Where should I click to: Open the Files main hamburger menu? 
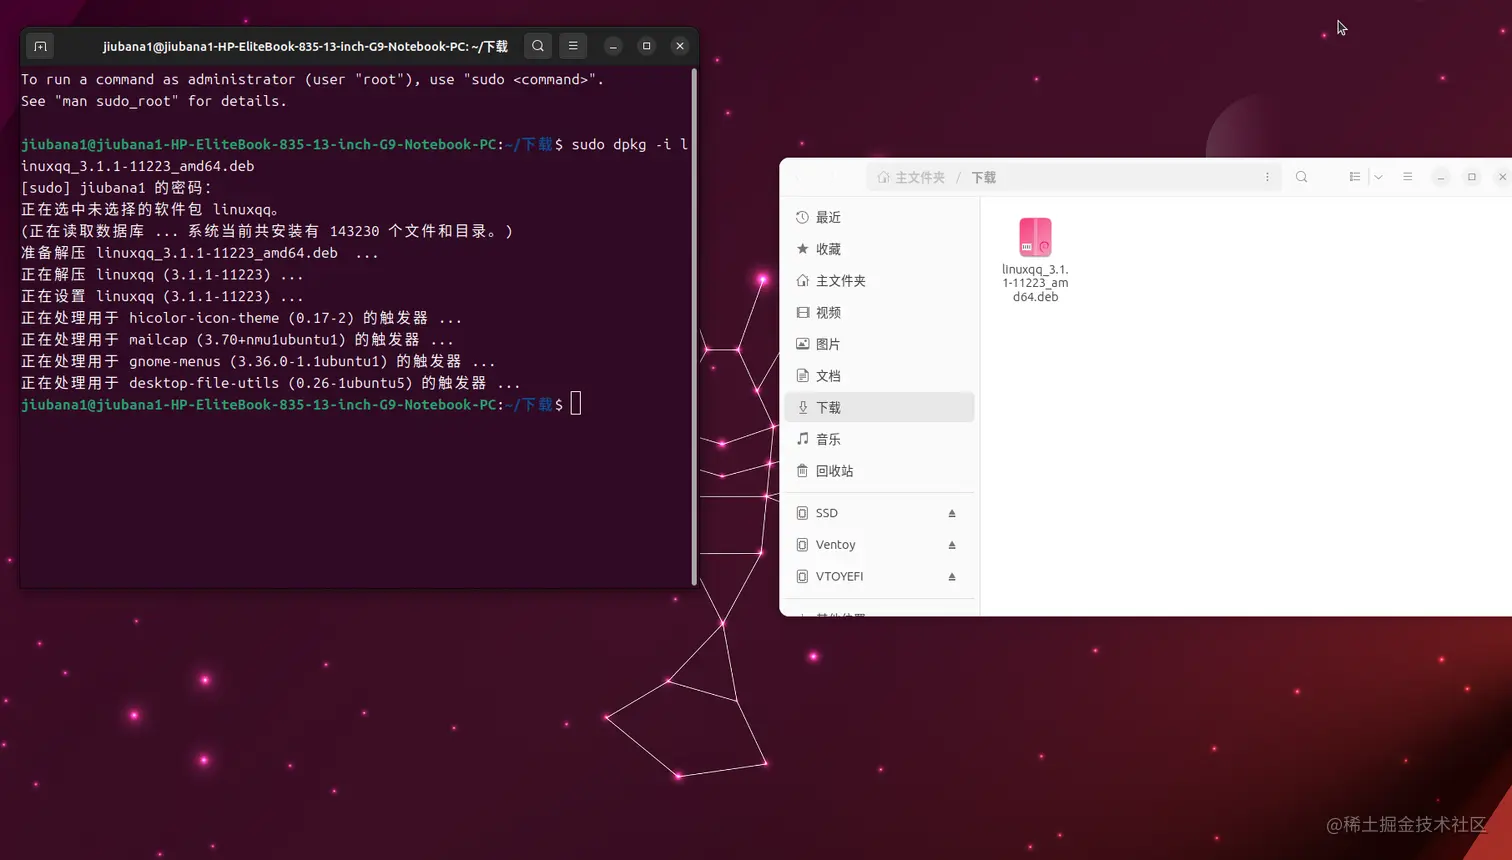pos(1408,177)
